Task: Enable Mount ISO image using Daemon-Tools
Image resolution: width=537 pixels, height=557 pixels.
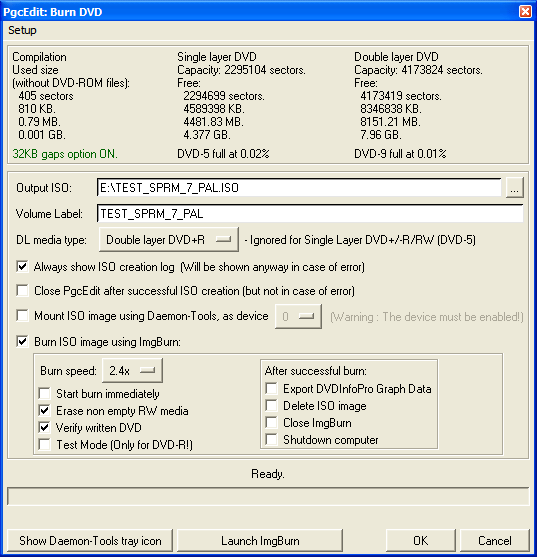Action: pos(22,315)
